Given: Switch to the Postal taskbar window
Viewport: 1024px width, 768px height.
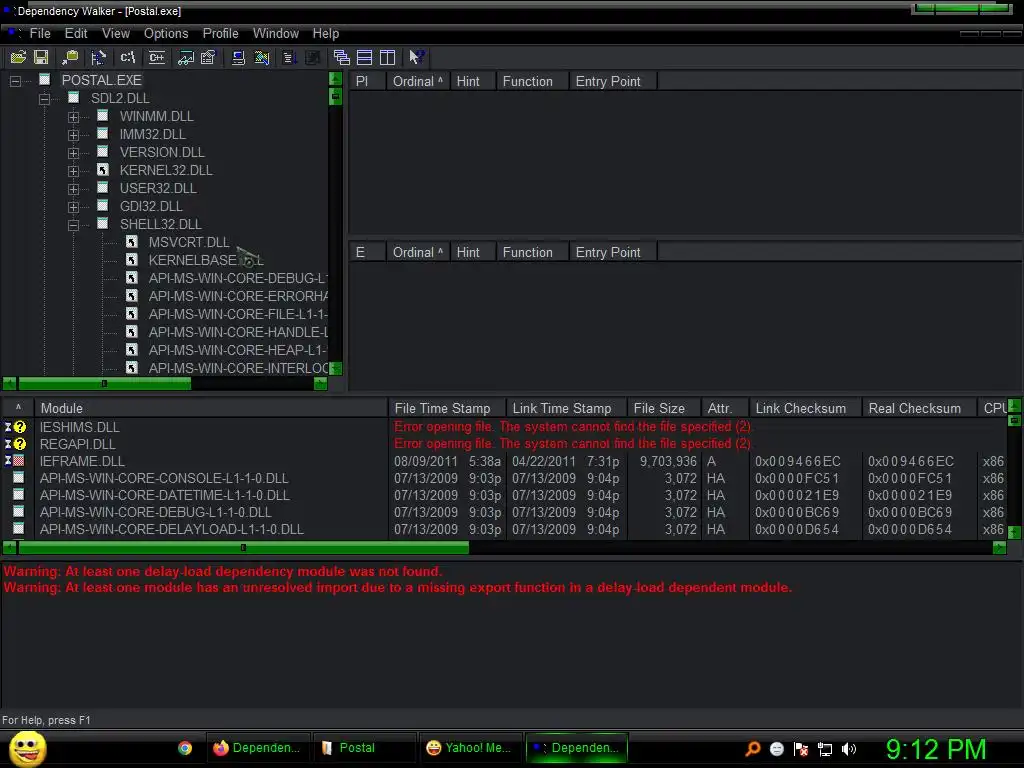Looking at the screenshot, I should (364, 748).
